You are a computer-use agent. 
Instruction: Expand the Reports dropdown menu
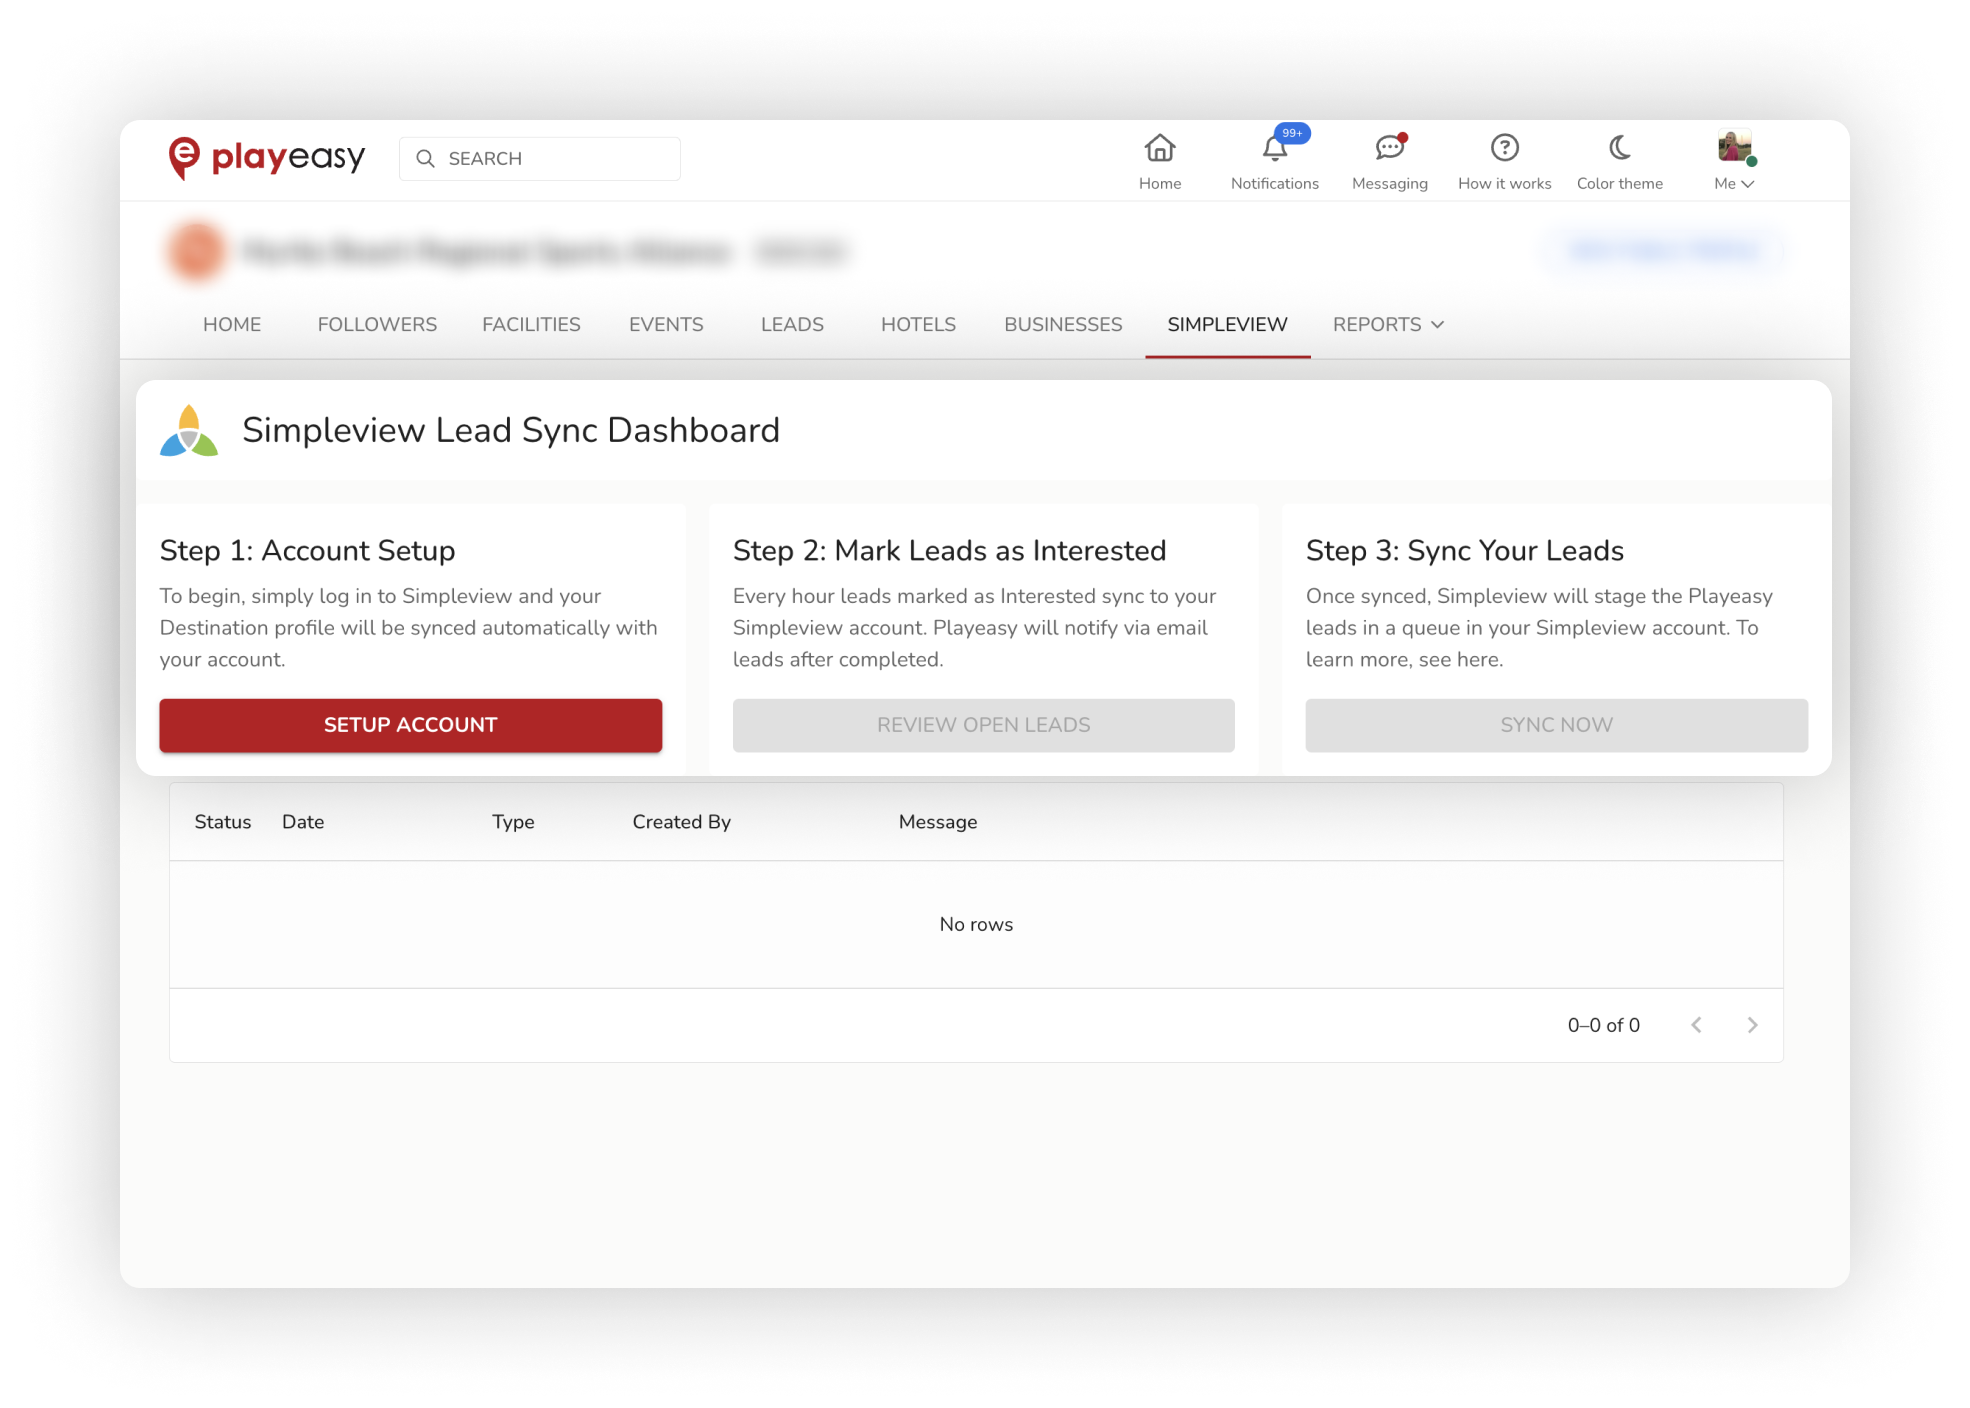click(x=1386, y=323)
